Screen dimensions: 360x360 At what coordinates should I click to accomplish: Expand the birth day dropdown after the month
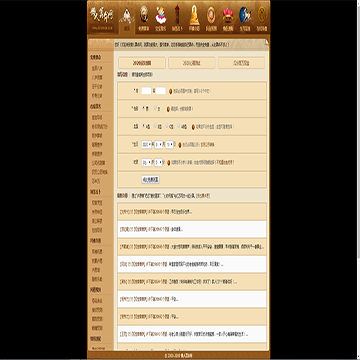tap(170, 145)
